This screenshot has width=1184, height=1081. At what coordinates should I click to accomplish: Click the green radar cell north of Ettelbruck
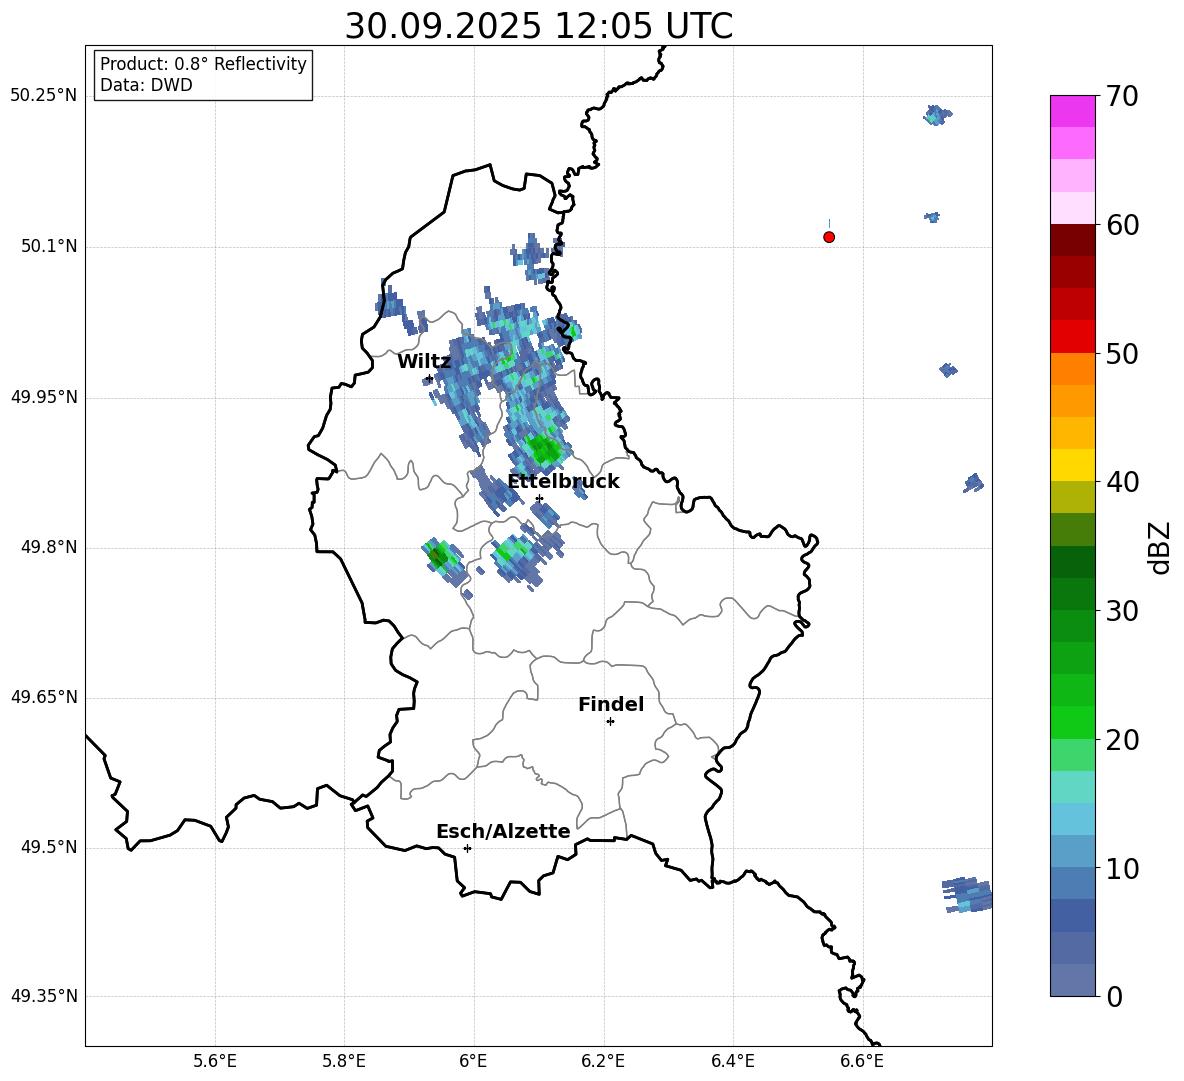click(543, 451)
